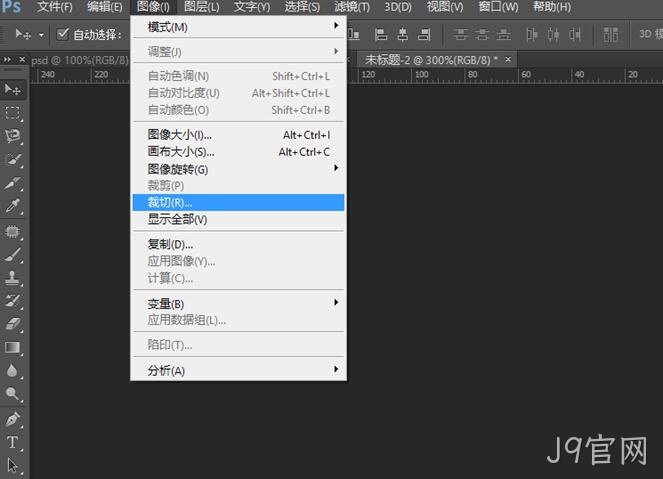Click align right edges in options bar
The width and height of the screenshot is (663, 479).
coord(424,34)
